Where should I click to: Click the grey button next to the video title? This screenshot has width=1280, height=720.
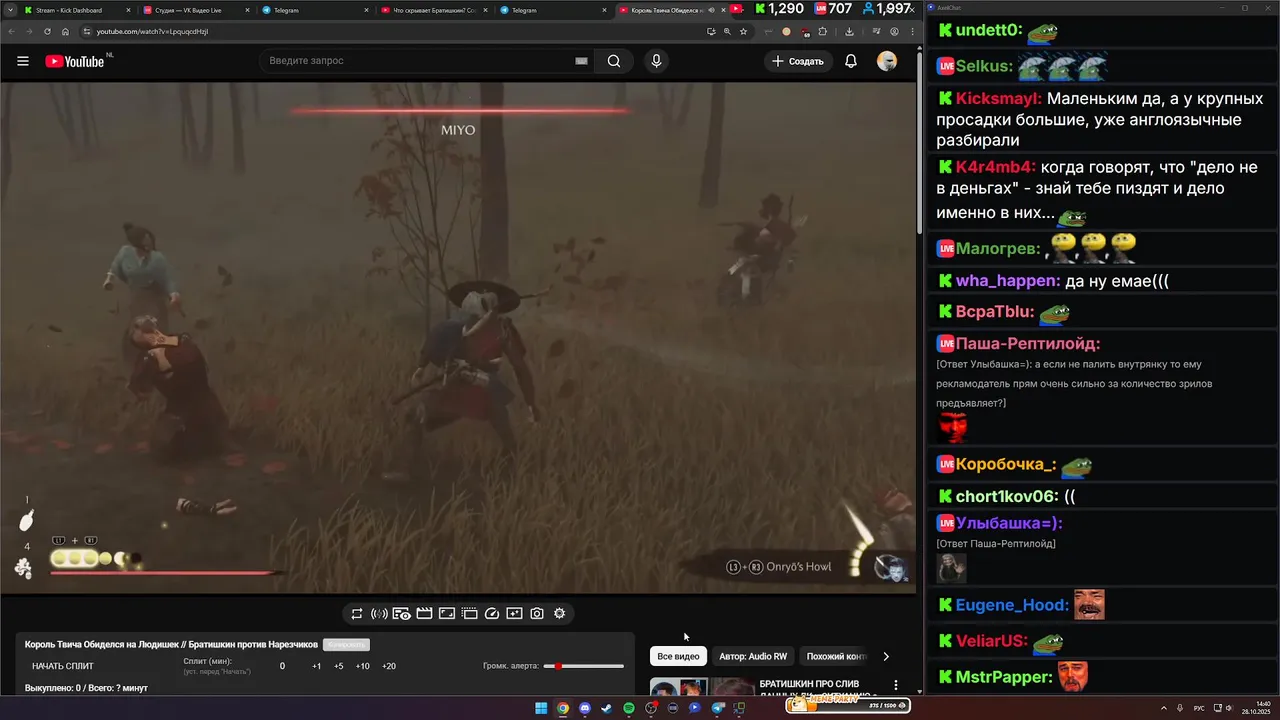(346, 645)
